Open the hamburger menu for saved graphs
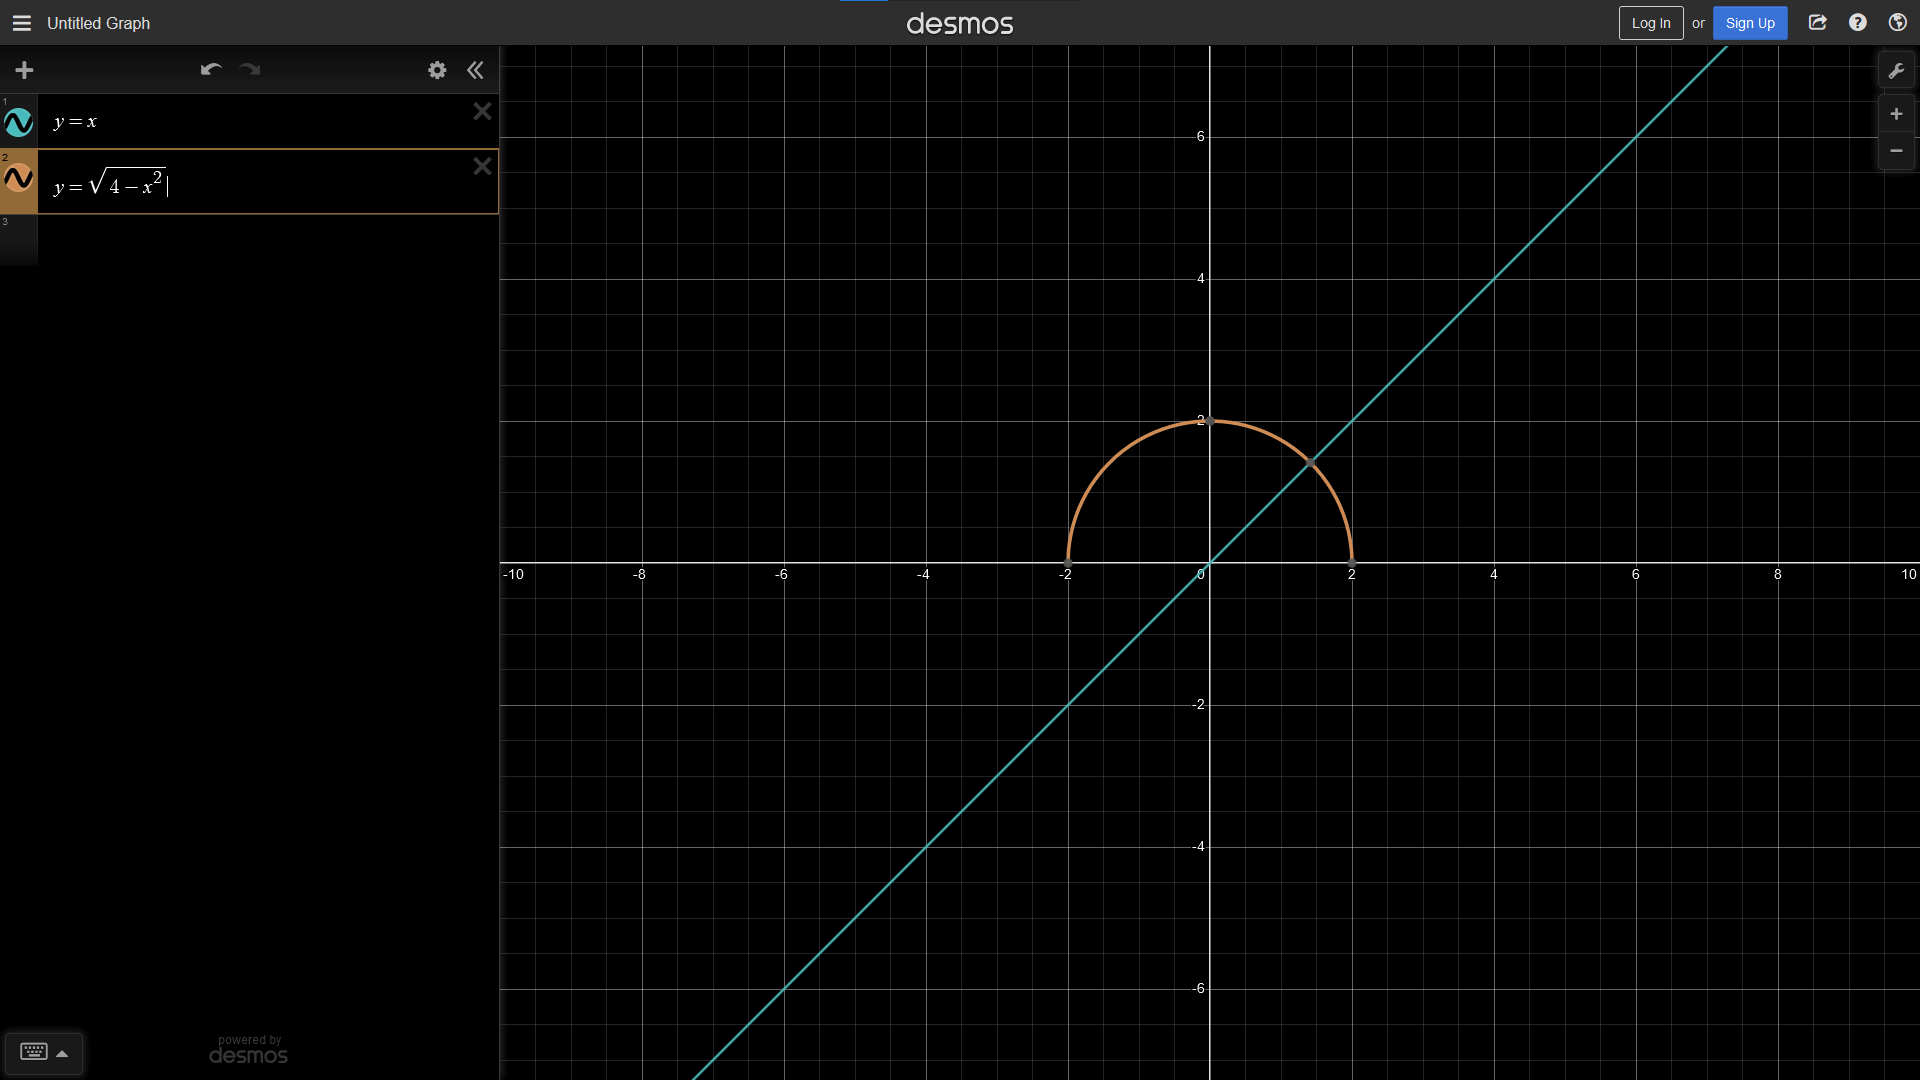The width and height of the screenshot is (1920, 1080). click(x=22, y=23)
